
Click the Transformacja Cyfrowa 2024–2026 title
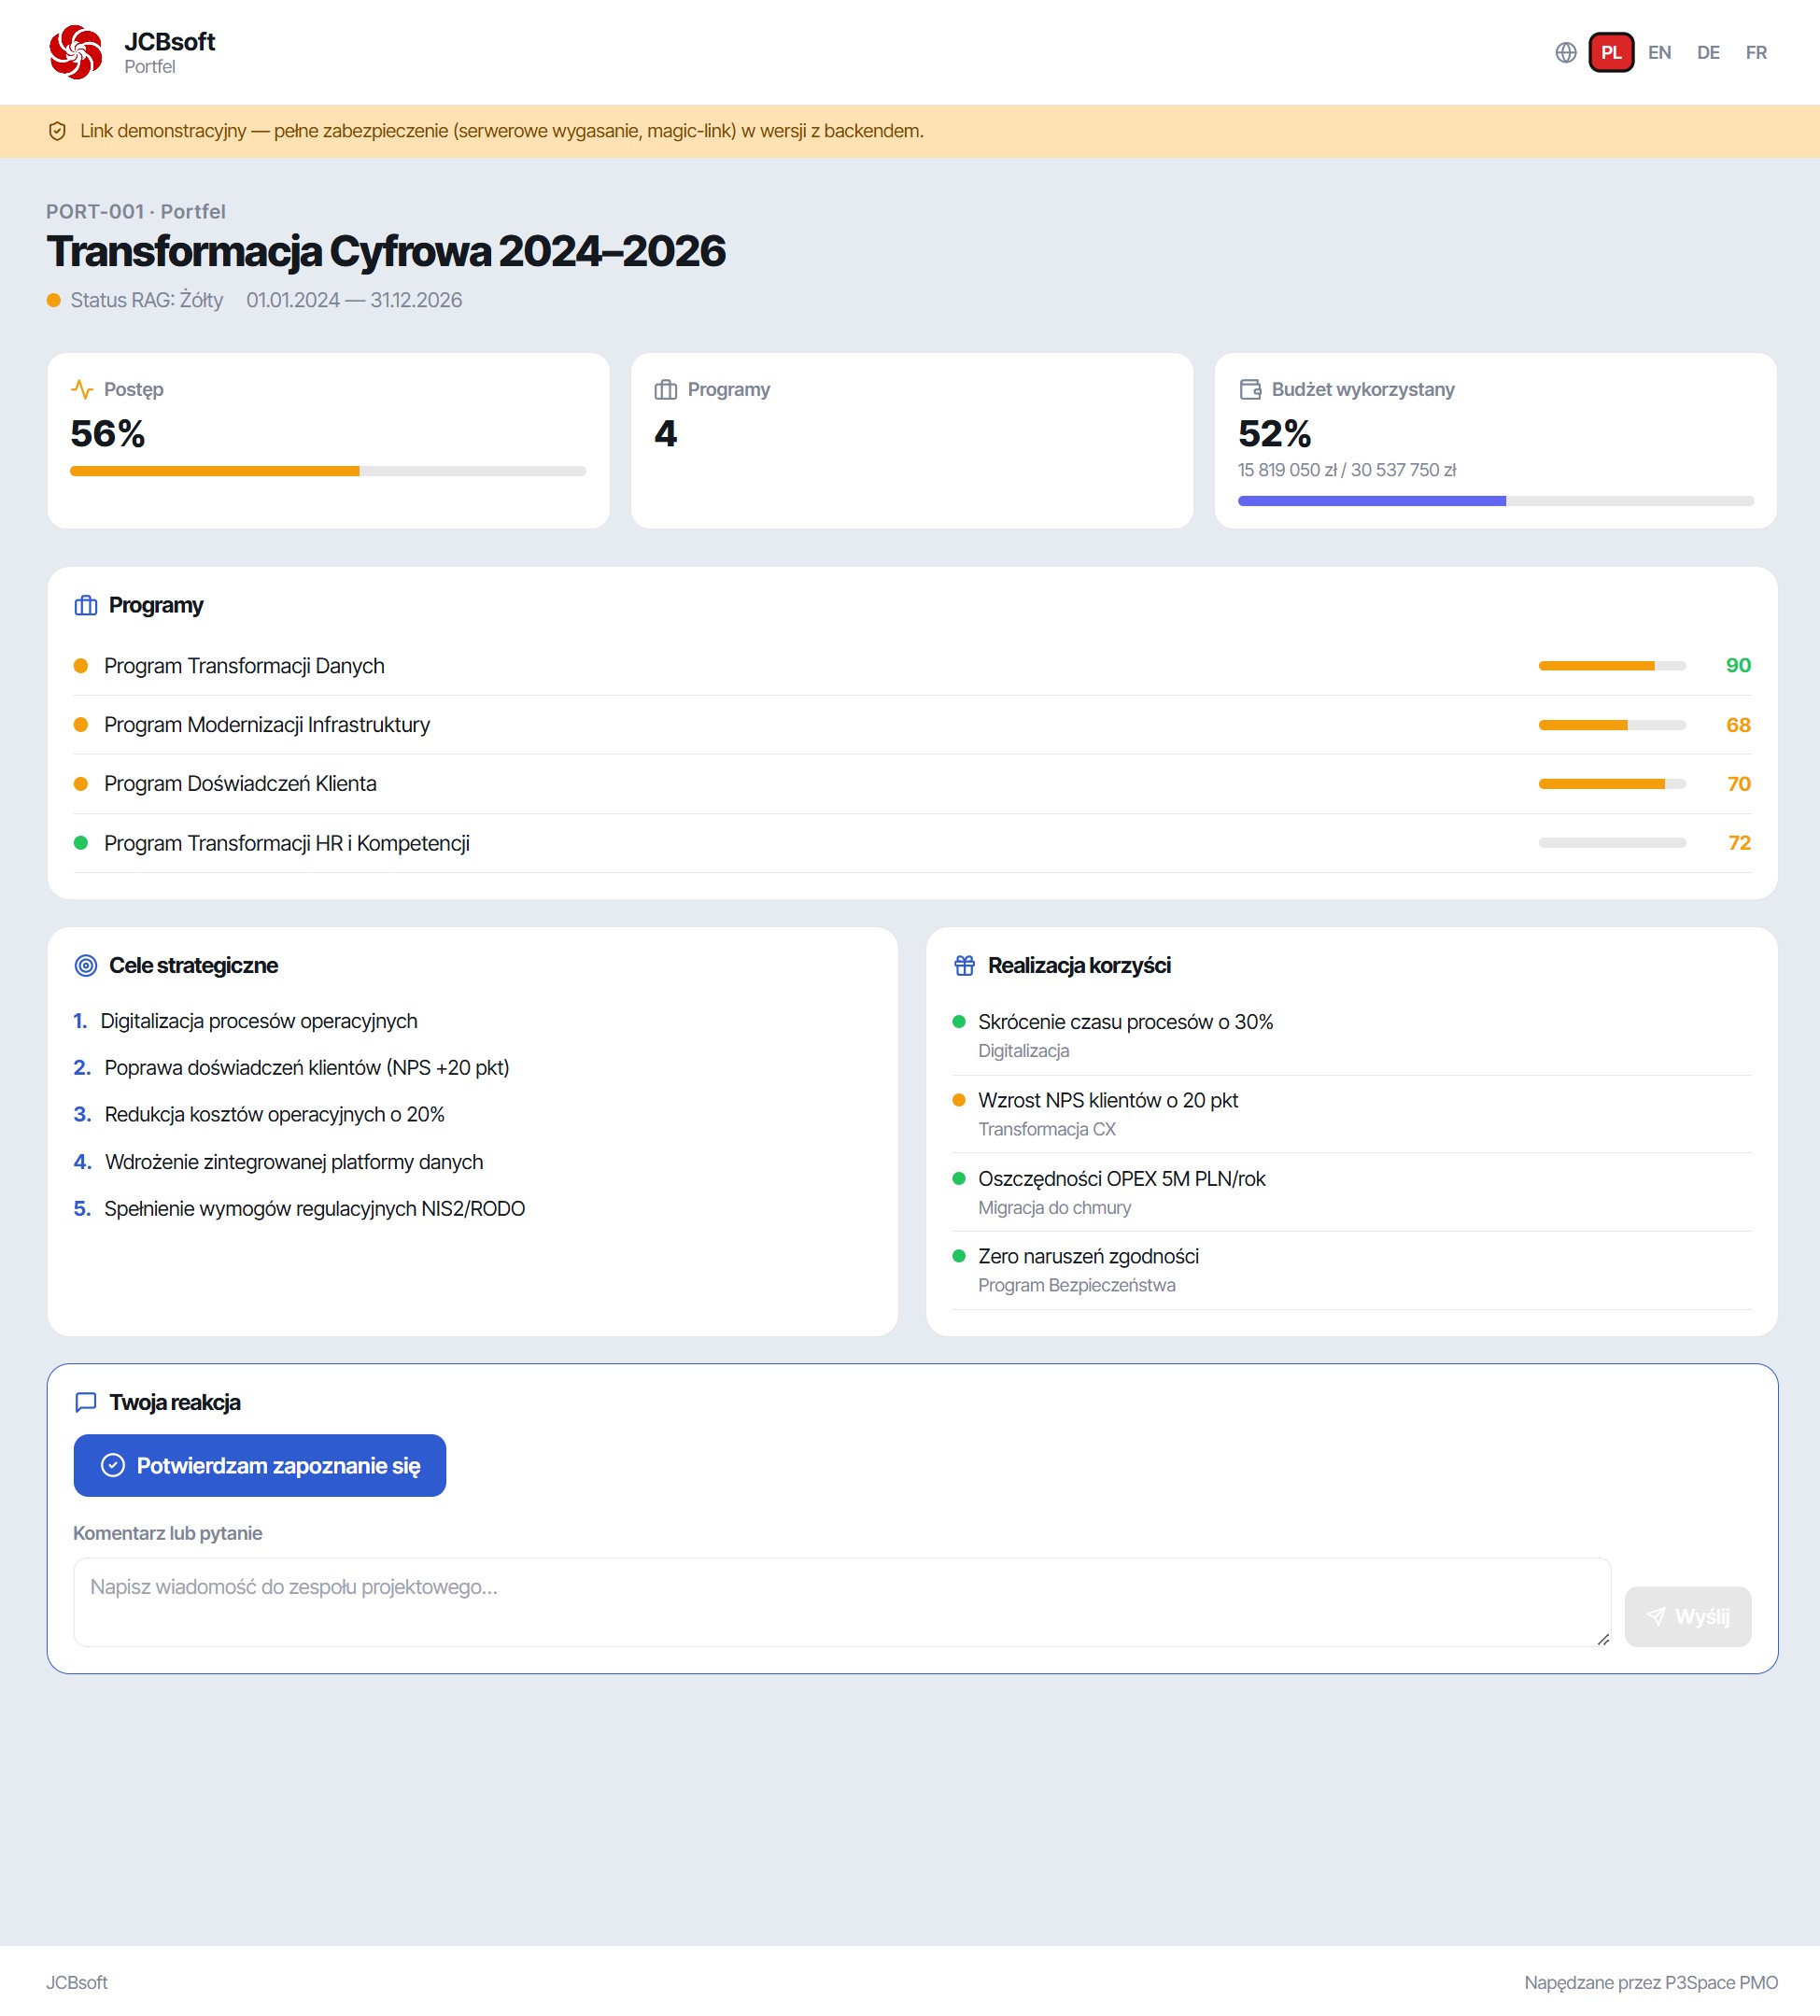(386, 251)
